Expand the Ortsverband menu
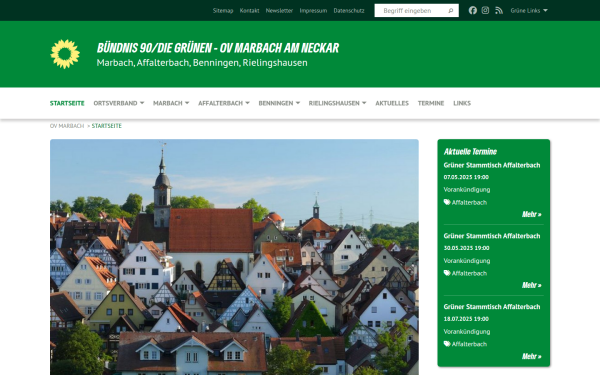Image resolution: width=600 pixels, height=375 pixels. pos(119,103)
